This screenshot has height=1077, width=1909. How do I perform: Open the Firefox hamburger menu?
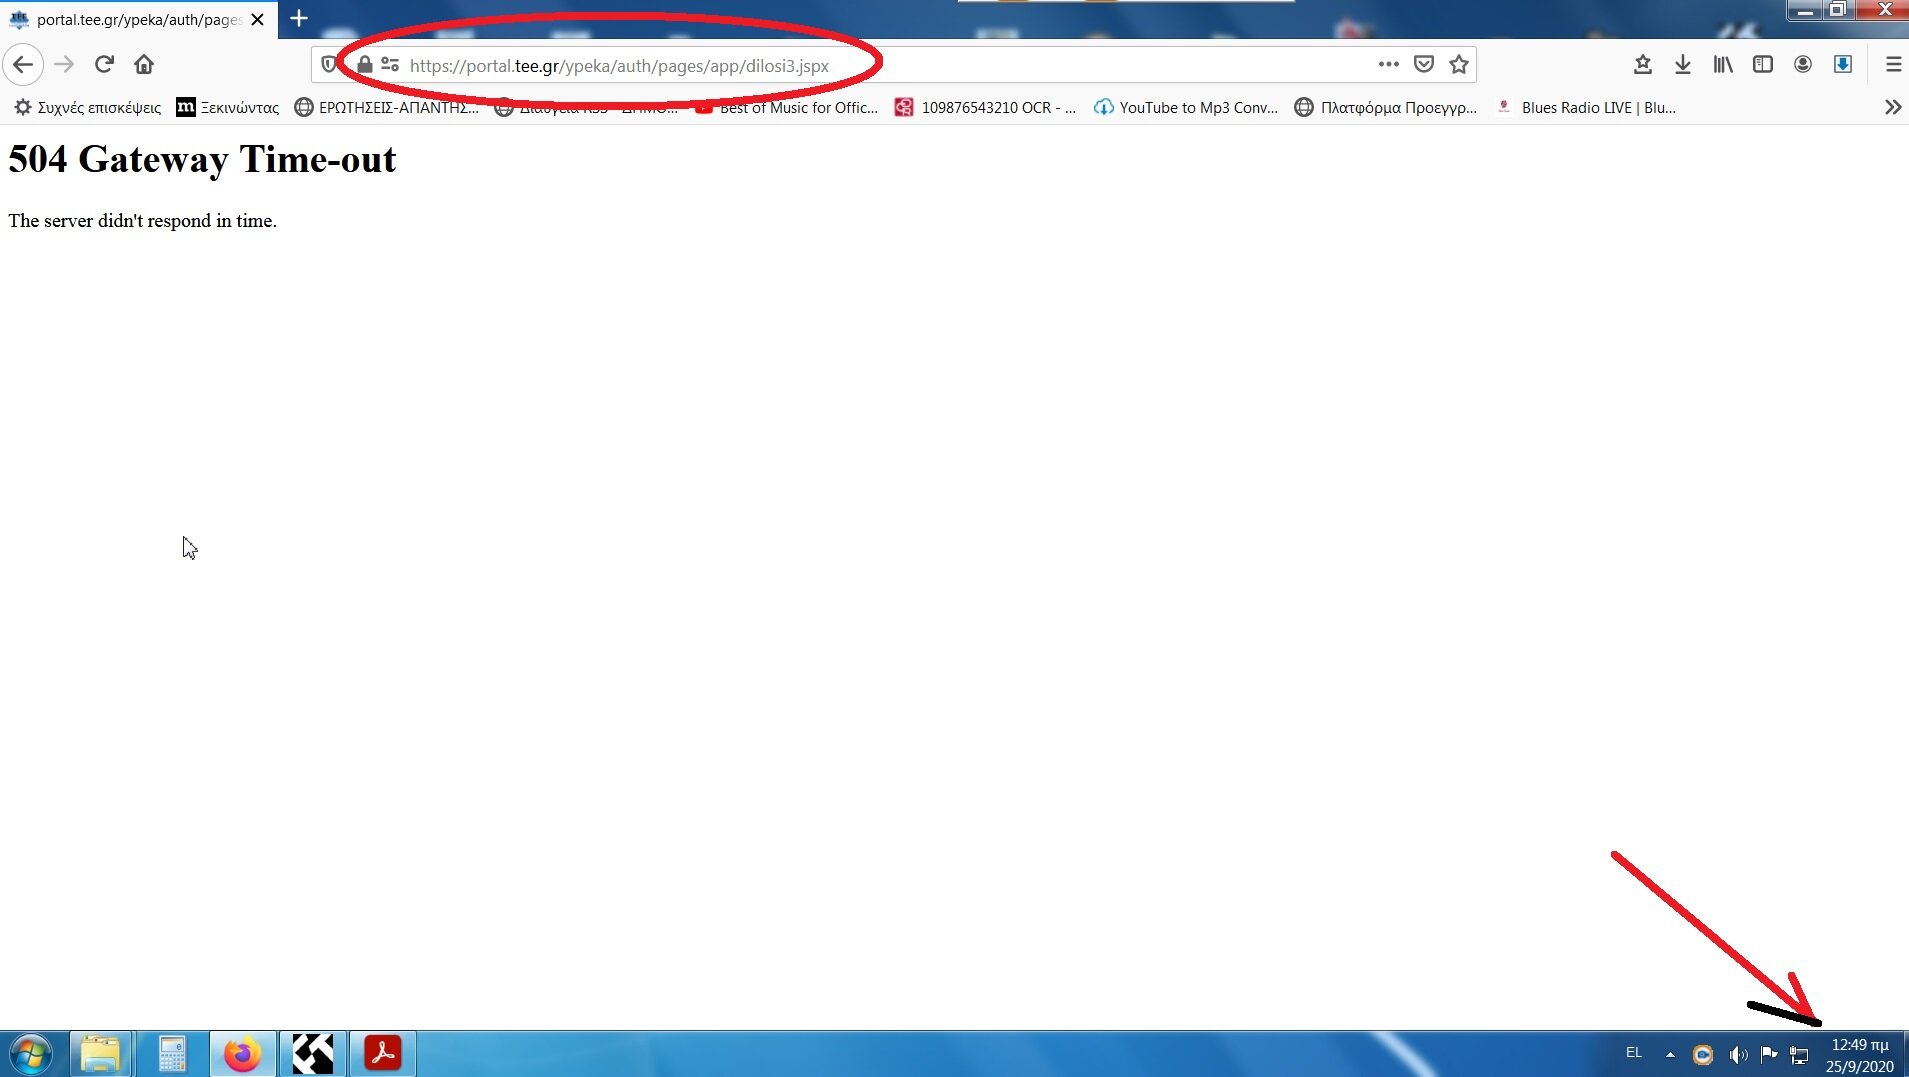(1893, 65)
